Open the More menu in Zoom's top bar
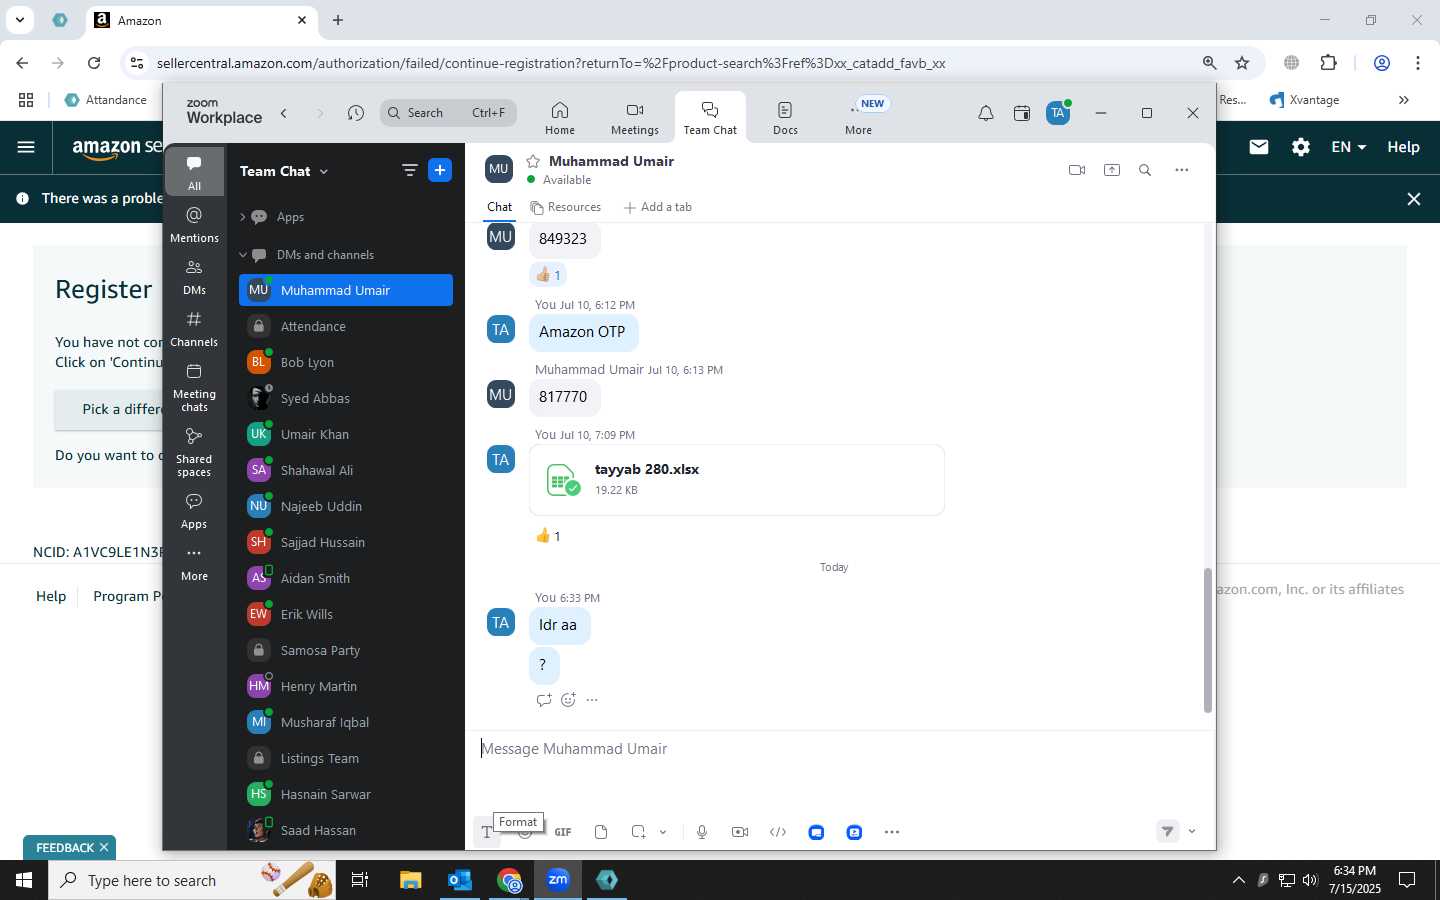The image size is (1440, 900). coord(858,117)
